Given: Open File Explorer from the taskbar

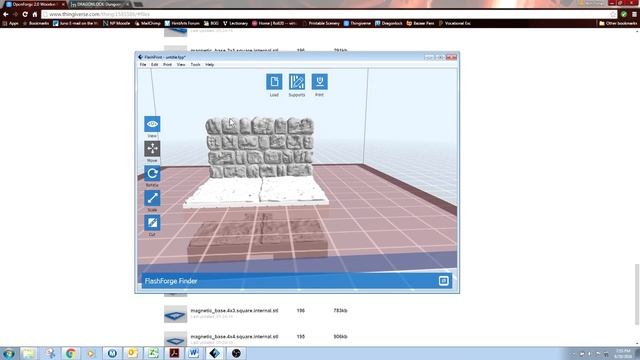Looking at the screenshot, I should (29, 353).
